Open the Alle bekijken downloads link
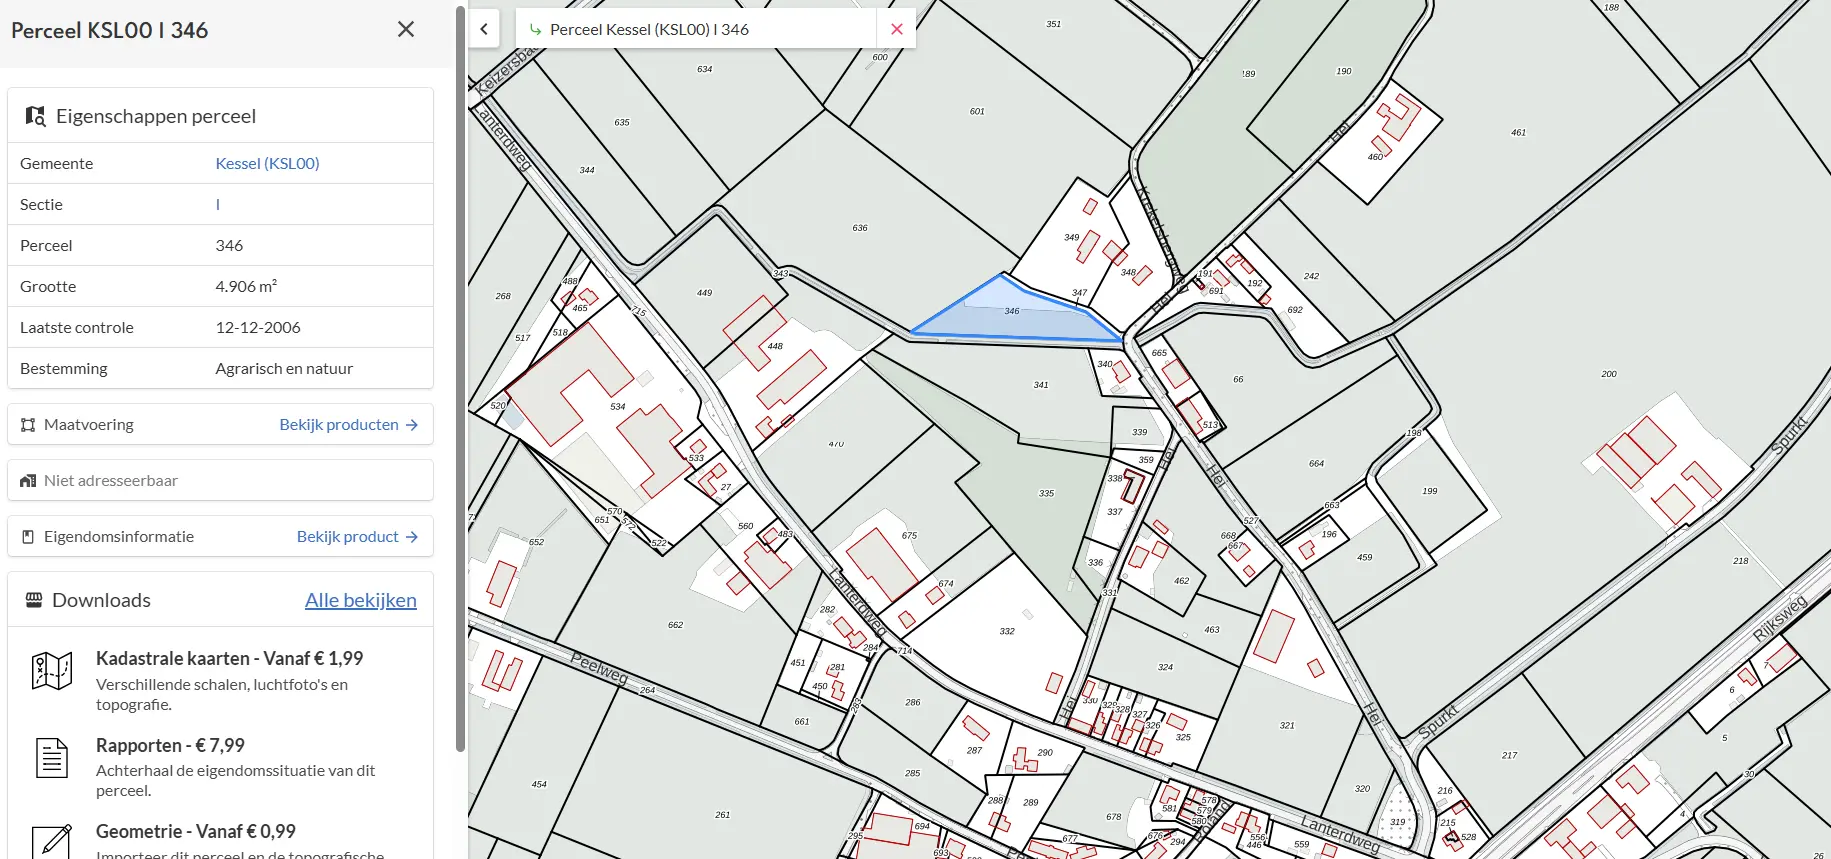The width and height of the screenshot is (1831, 859). 360,600
